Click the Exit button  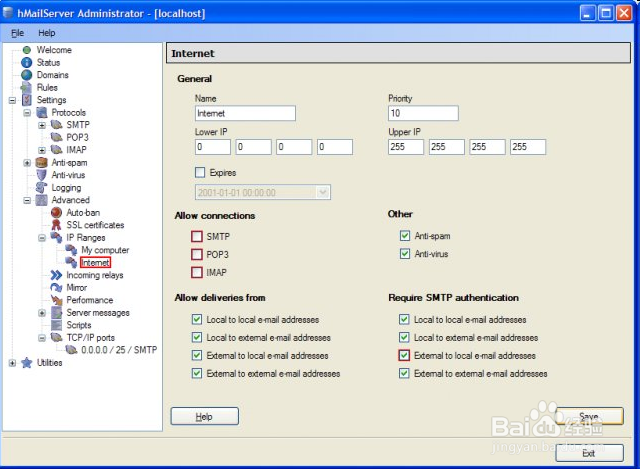click(589, 453)
